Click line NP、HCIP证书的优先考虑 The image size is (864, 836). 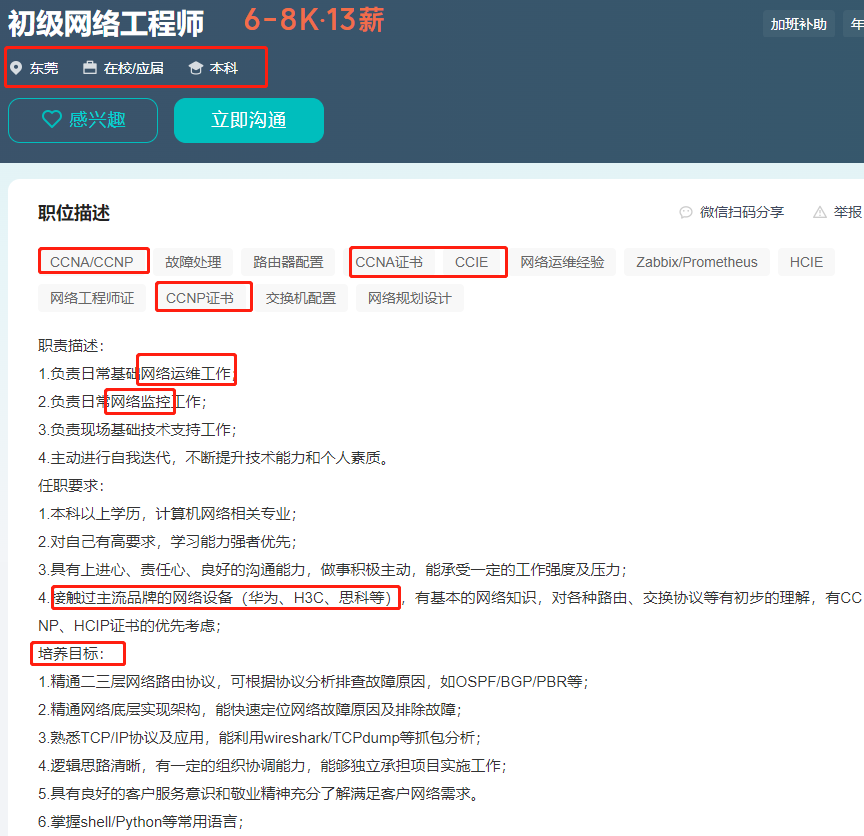[x=129, y=626]
